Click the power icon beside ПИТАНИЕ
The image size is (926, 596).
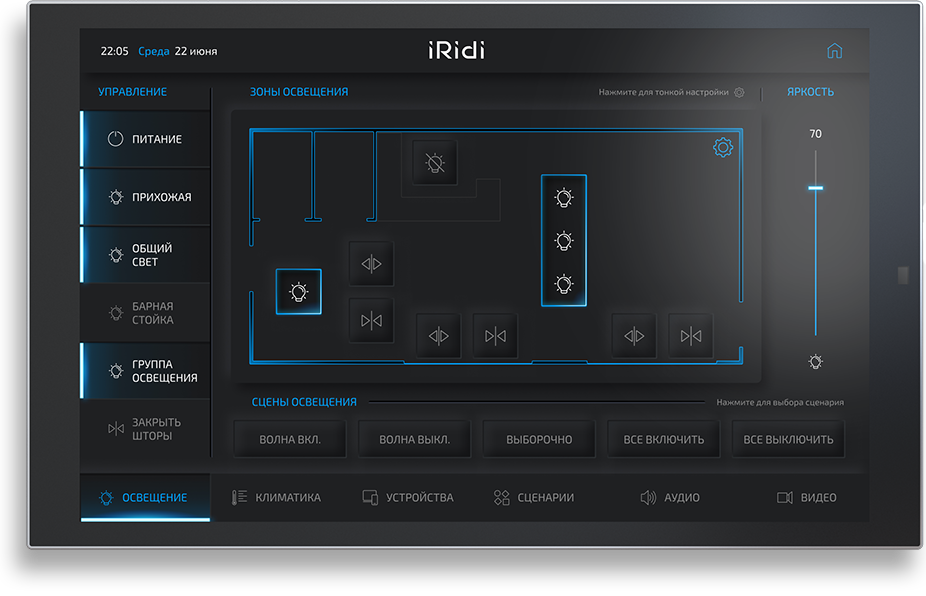[115, 139]
